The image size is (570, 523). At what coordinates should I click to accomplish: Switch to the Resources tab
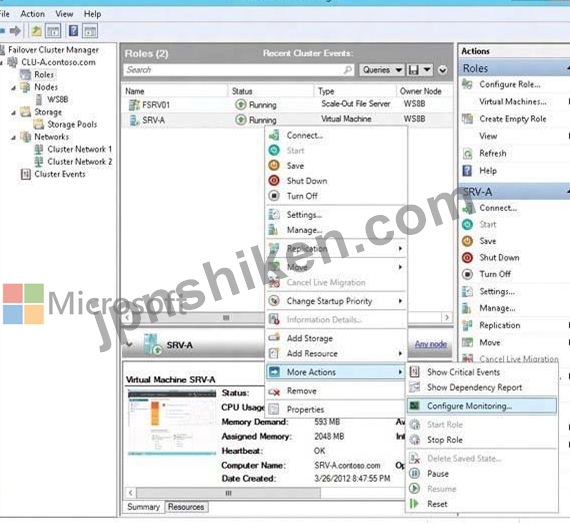tap(186, 507)
